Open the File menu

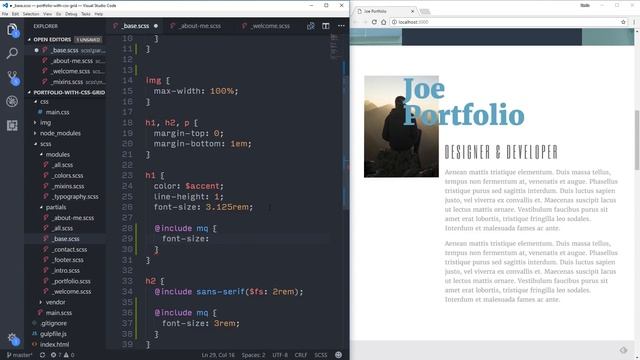click(x=5, y=14)
